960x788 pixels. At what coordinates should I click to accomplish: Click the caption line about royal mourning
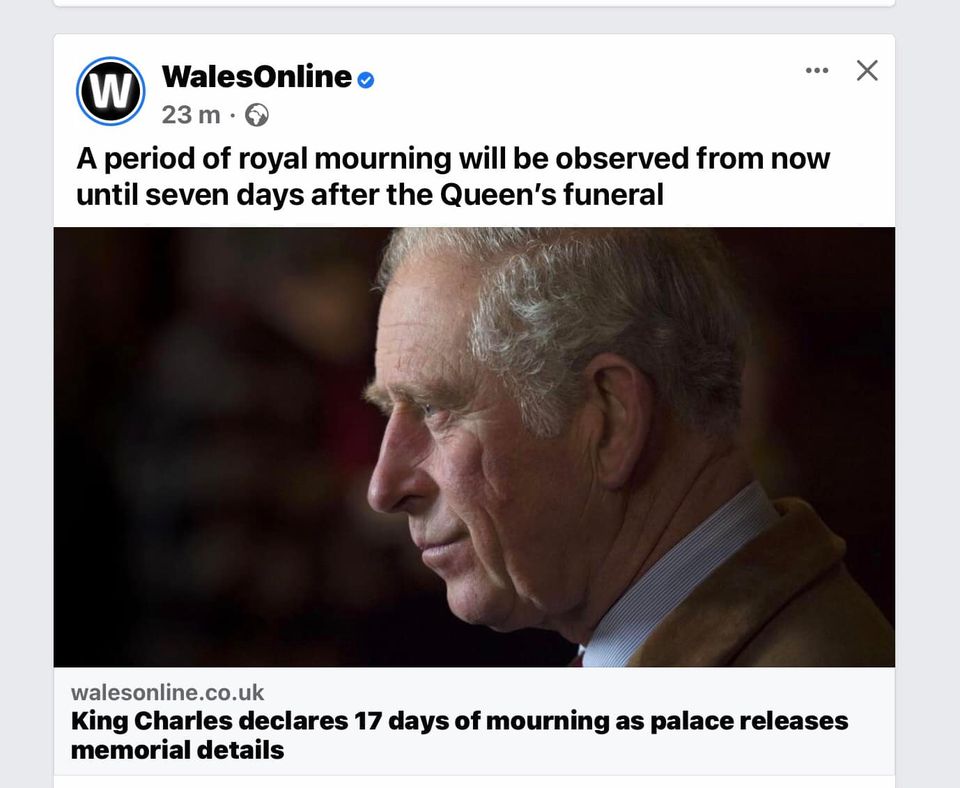pyautogui.click(x=452, y=160)
